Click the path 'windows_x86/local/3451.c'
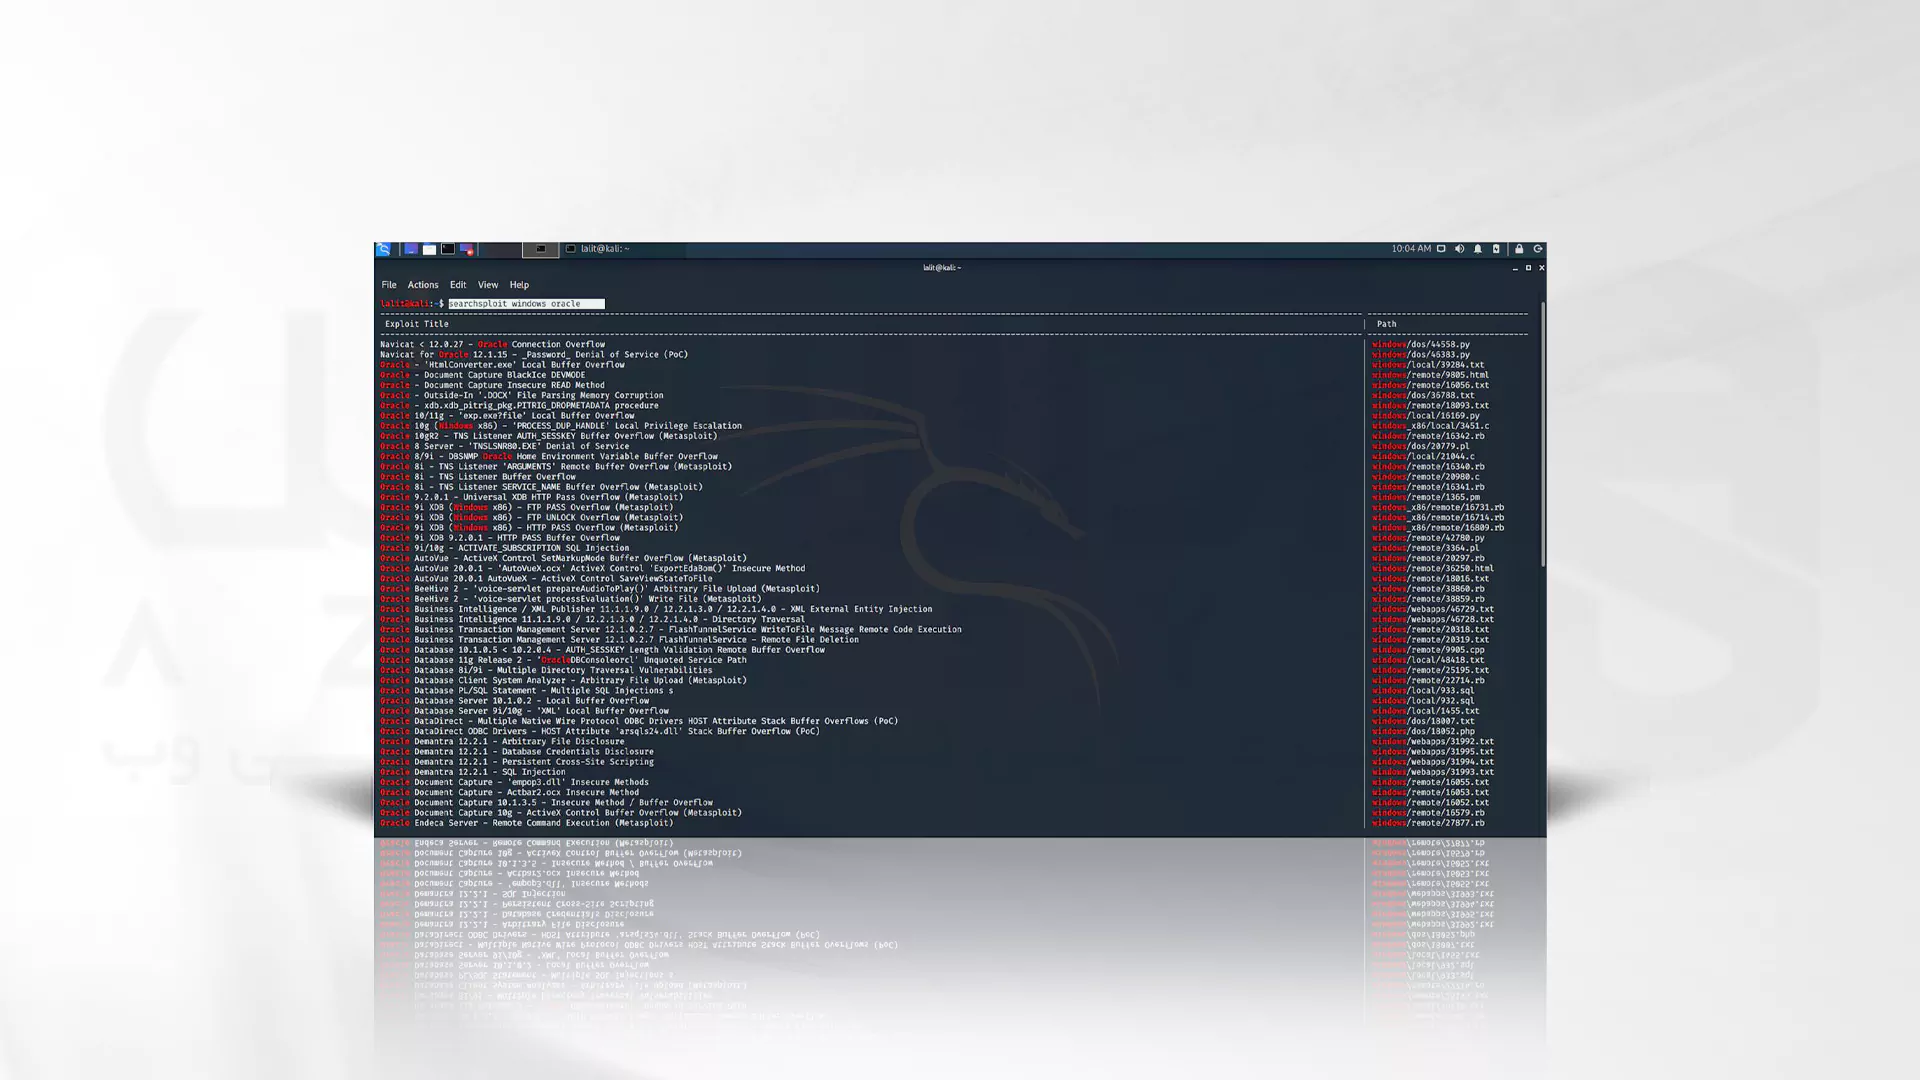This screenshot has height=1080, width=1920. [x=1431, y=426]
